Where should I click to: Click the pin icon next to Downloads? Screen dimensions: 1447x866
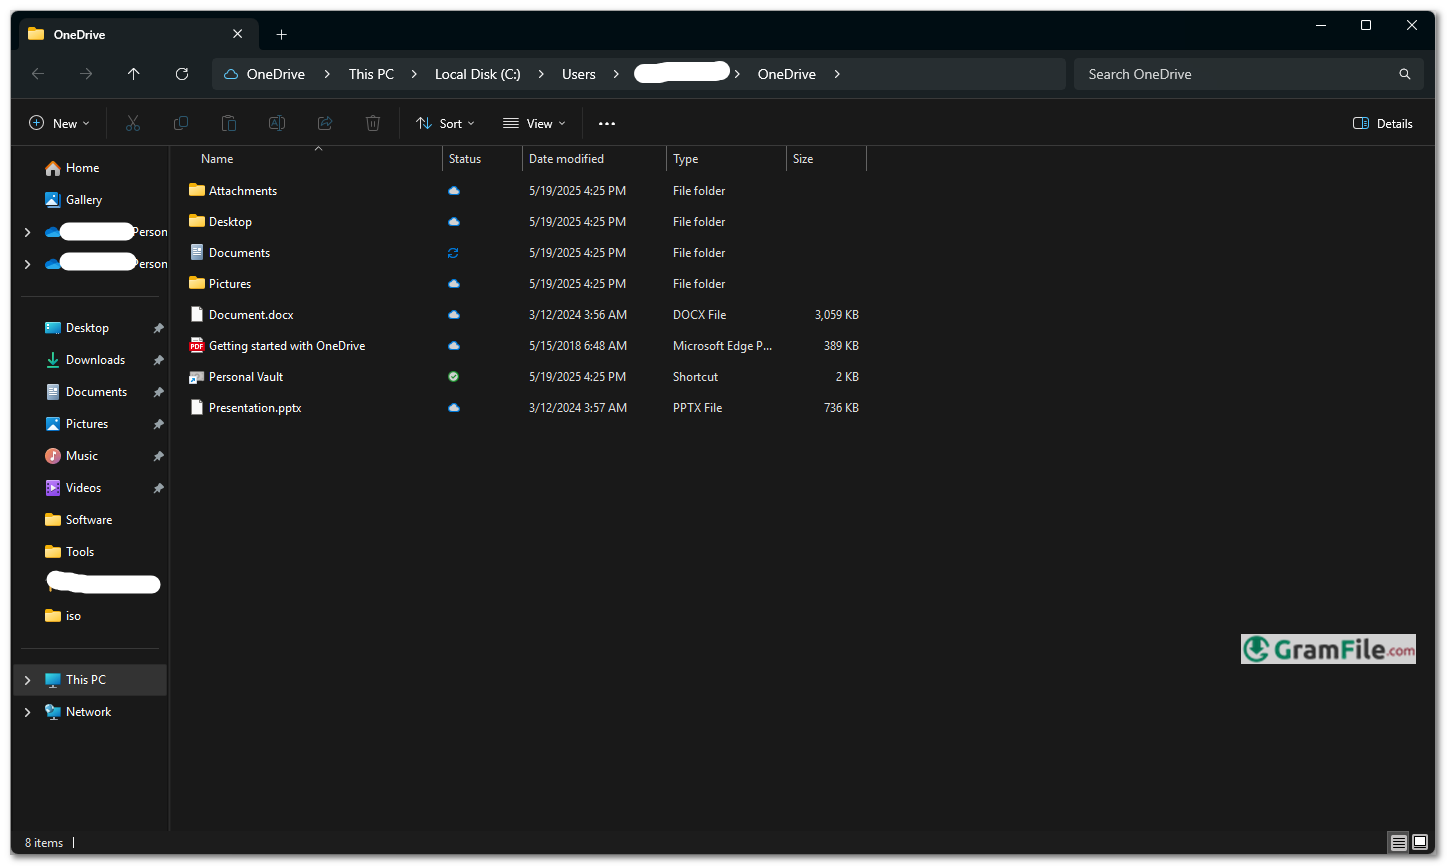(158, 360)
